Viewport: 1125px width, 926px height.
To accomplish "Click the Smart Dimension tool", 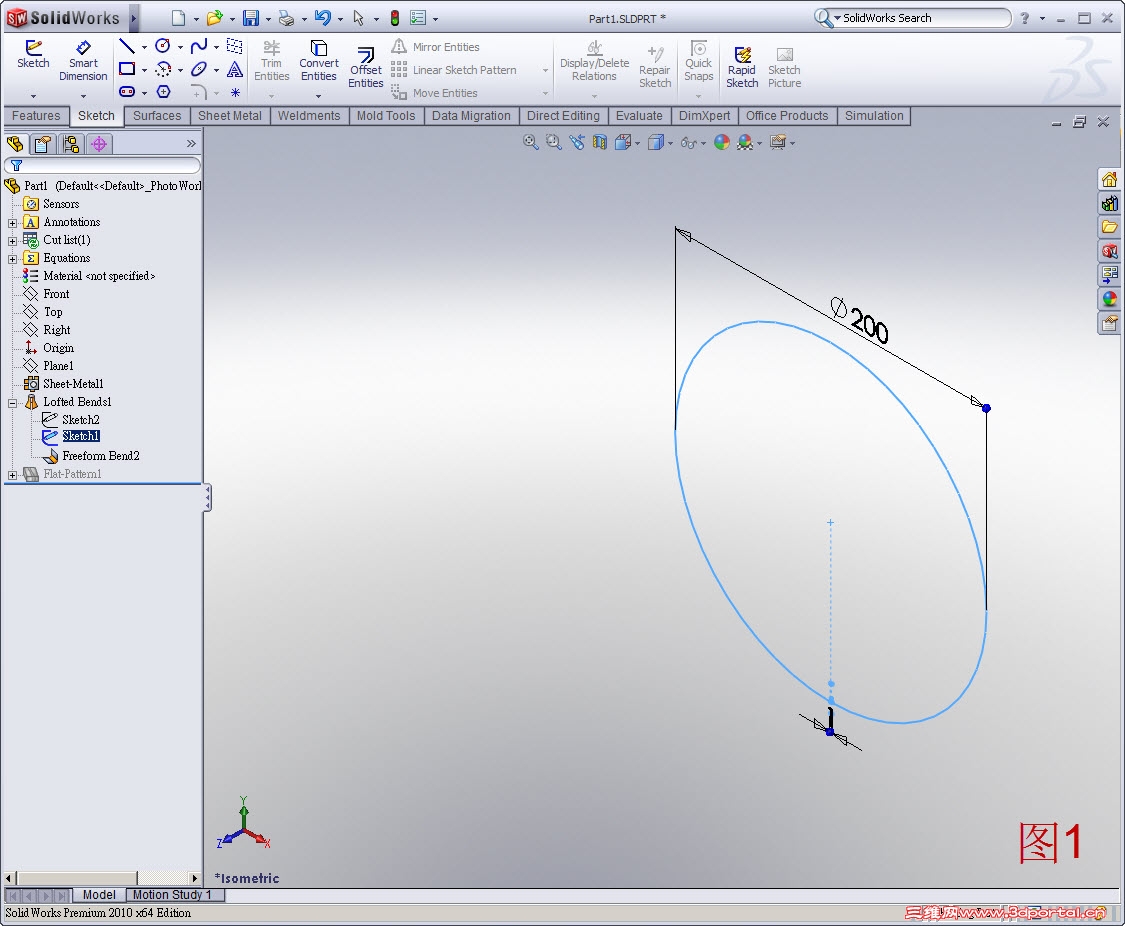I will [83, 60].
